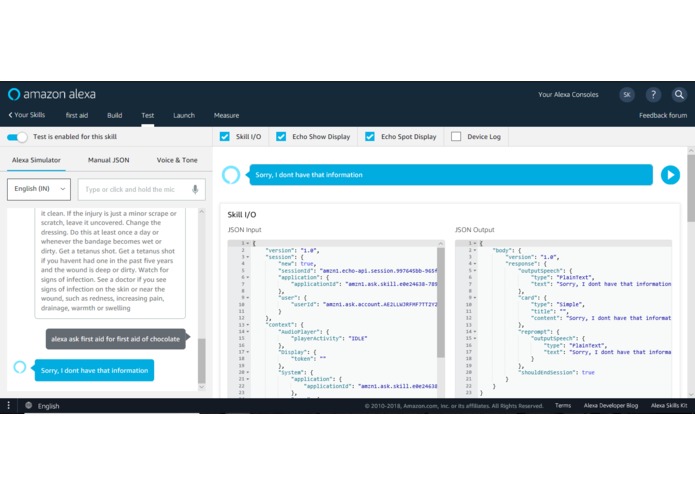Viewport: 695px width, 494px height.
Task: Go back via Your Skills chevron
Action: (27, 115)
